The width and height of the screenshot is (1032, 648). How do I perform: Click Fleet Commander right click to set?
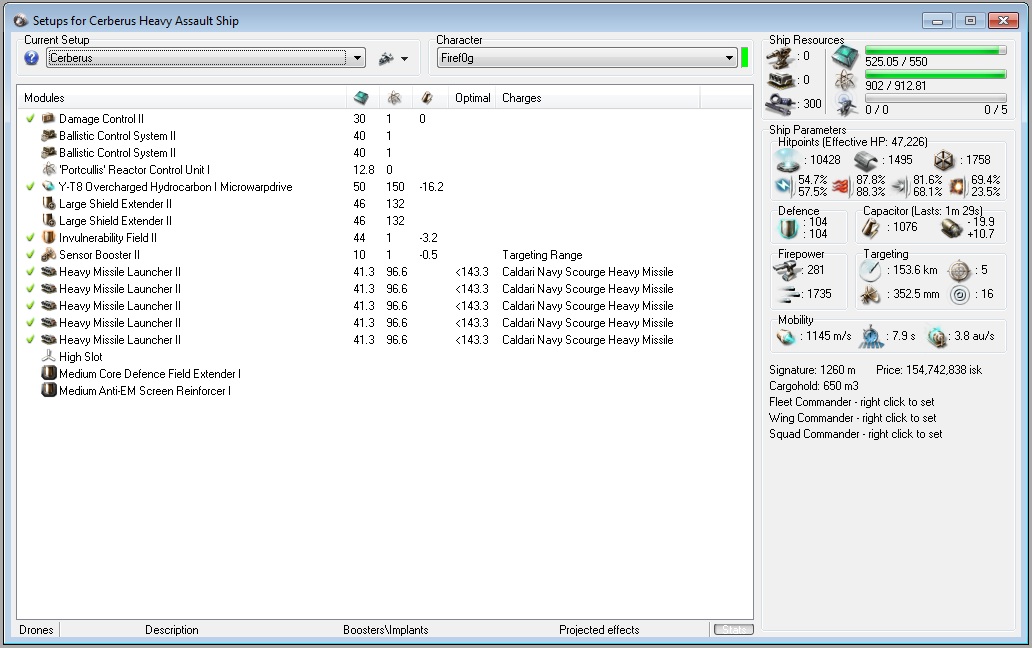852,402
